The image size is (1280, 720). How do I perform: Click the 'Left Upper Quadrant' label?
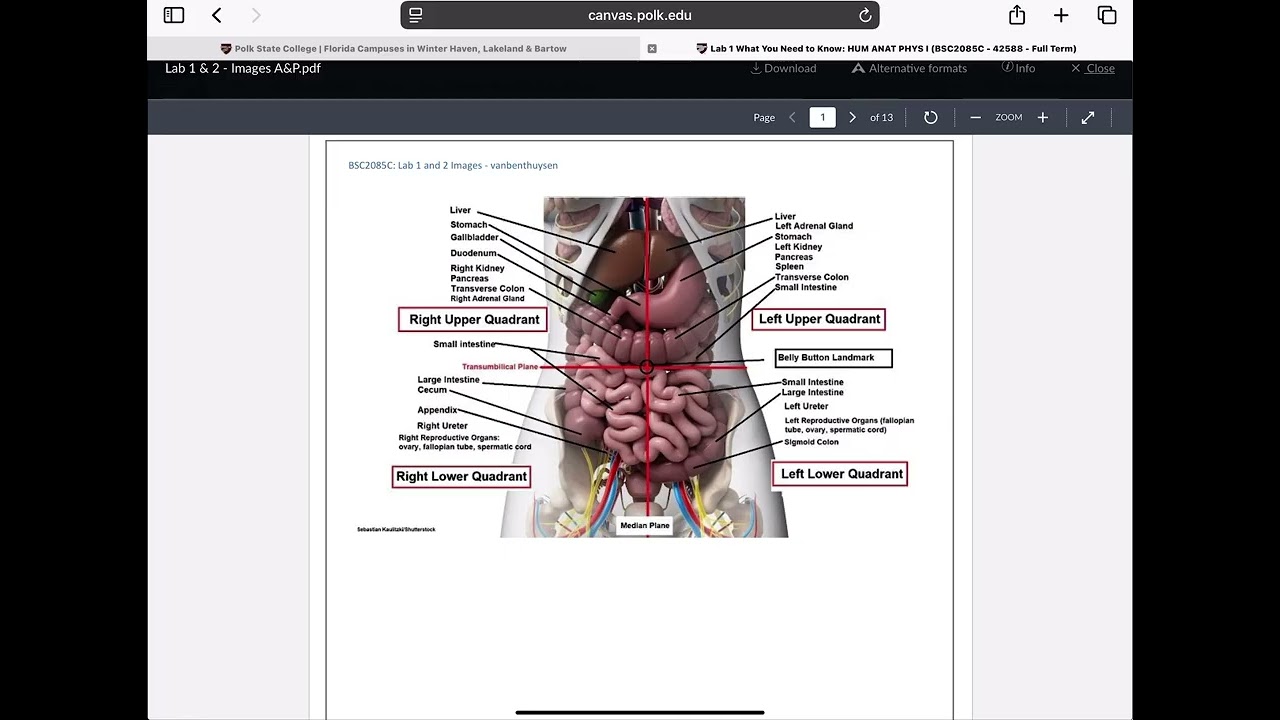click(819, 319)
